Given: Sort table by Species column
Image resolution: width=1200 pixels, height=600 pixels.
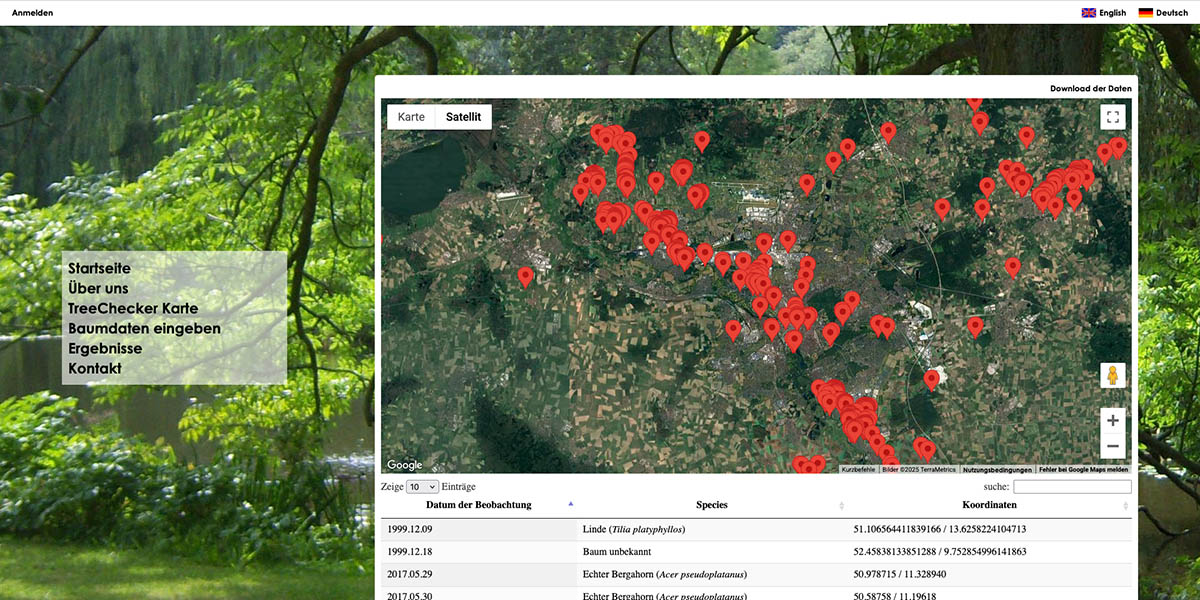Looking at the screenshot, I should click(x=712, y=505).
